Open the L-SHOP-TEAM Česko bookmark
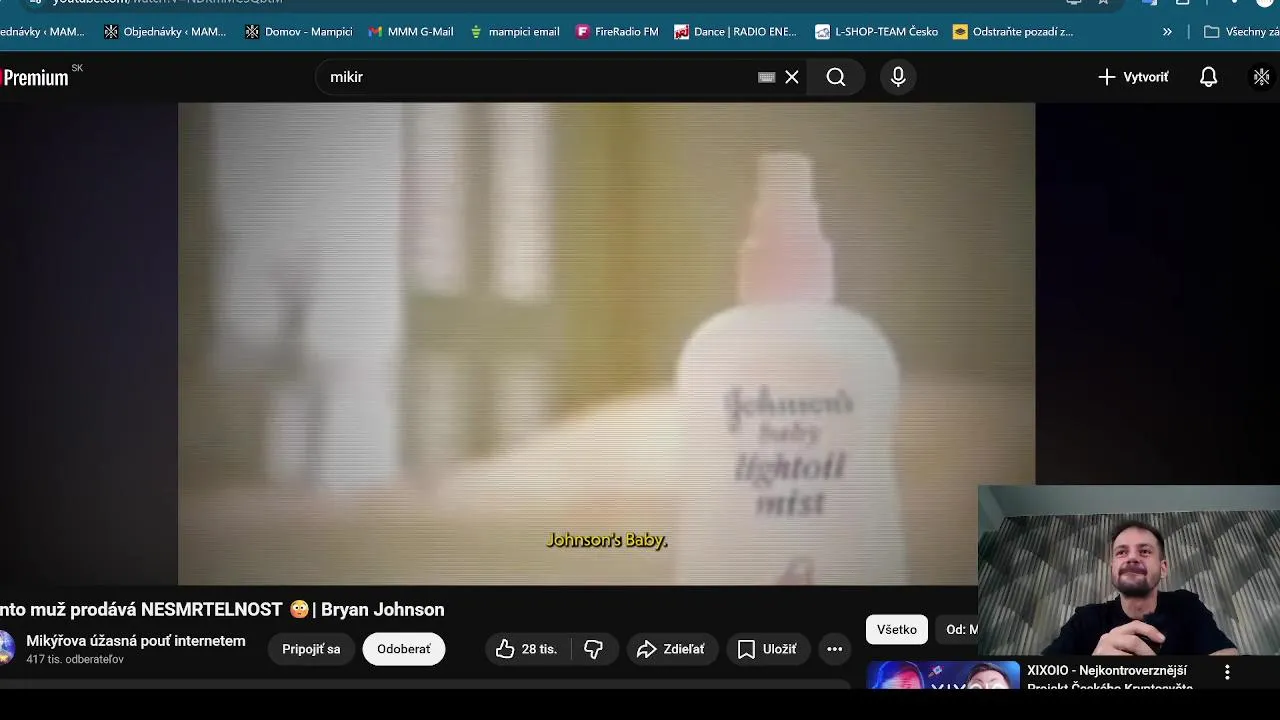 pyautogui.click(x=876, y=32)
